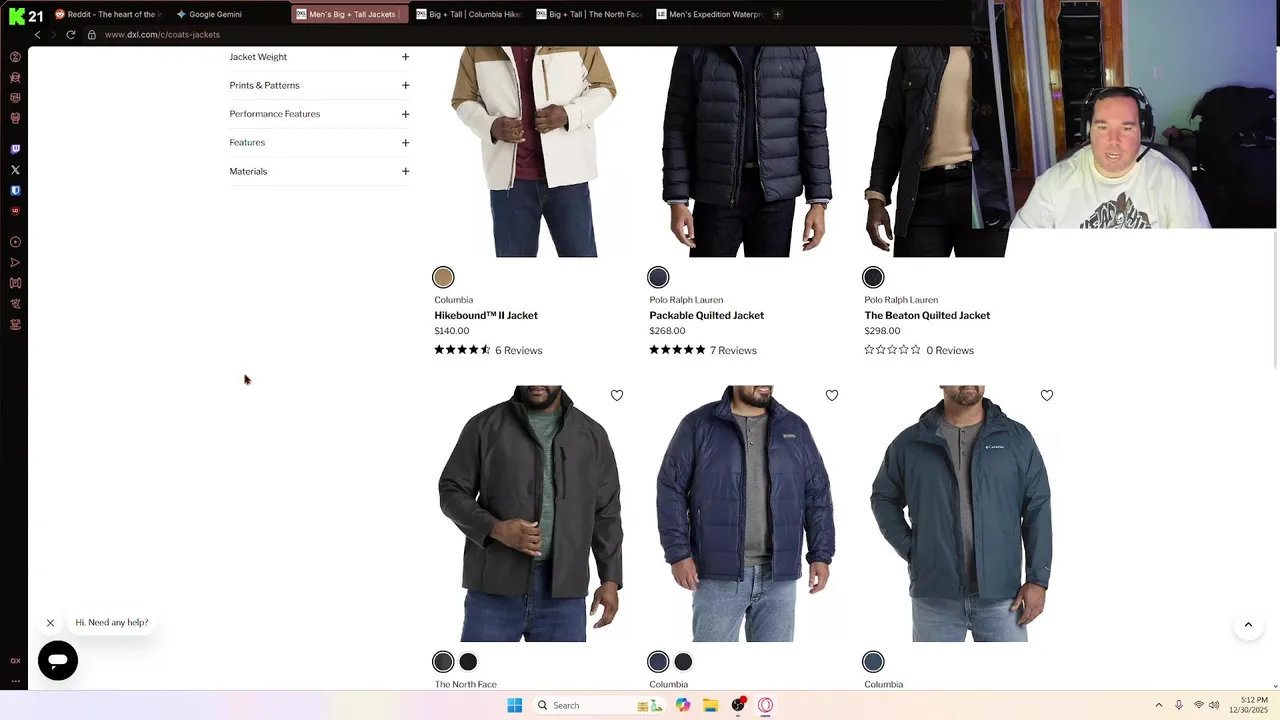Image resolution: width=1280 pixels, height=720 pixels.
Task: Open The North Face dark jacket product image
Action: point(531,514)
